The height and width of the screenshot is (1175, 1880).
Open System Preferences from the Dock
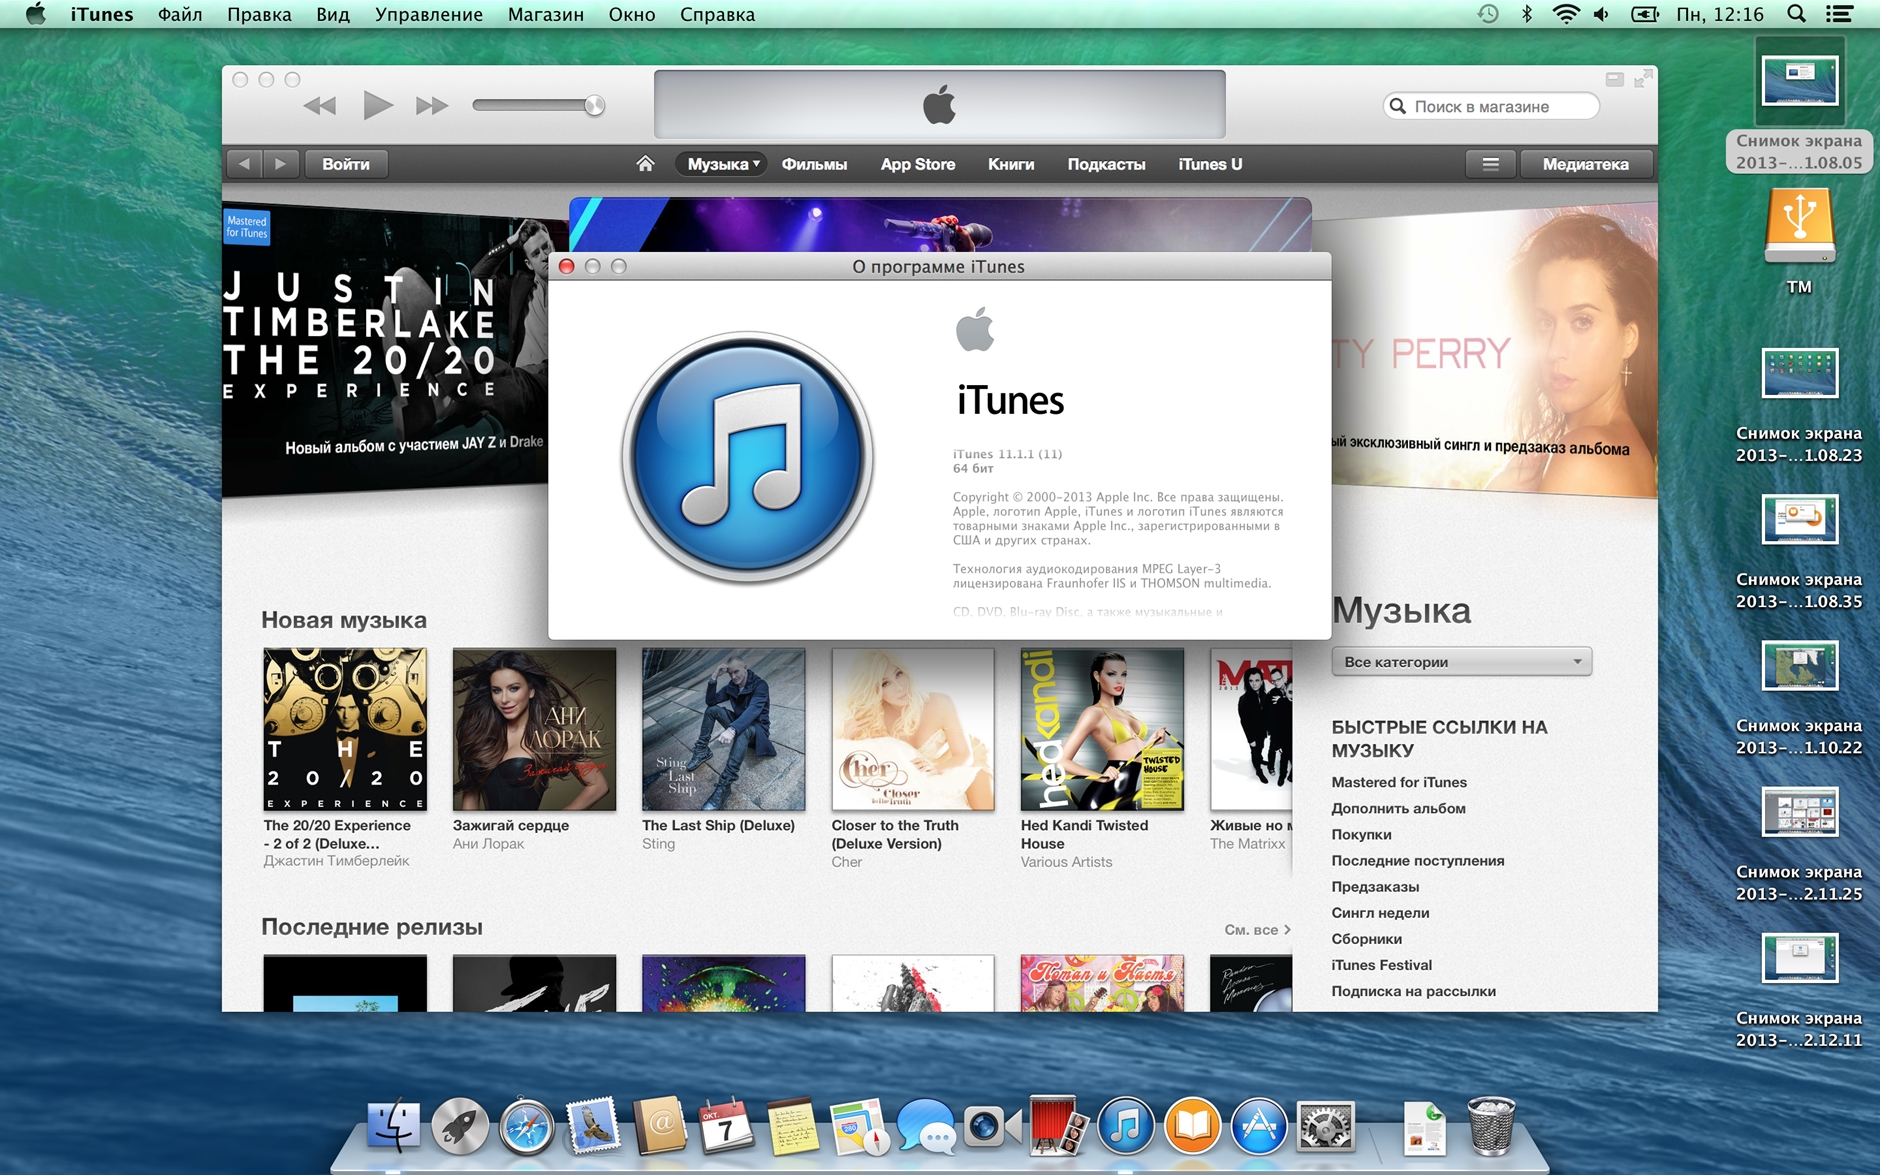[1325, 1126]
